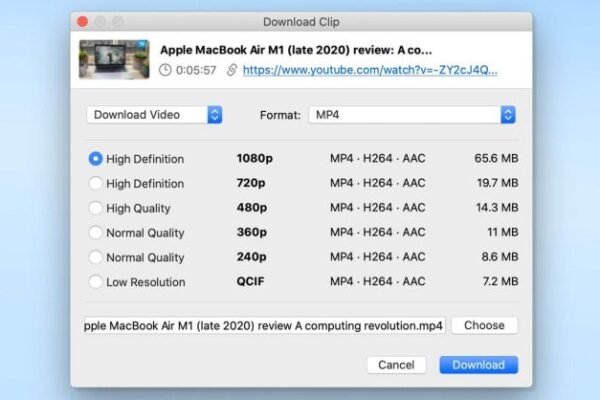The image size is (600, 400).
Task: Click the 19.7 MB file size
Action: [497, 183]
